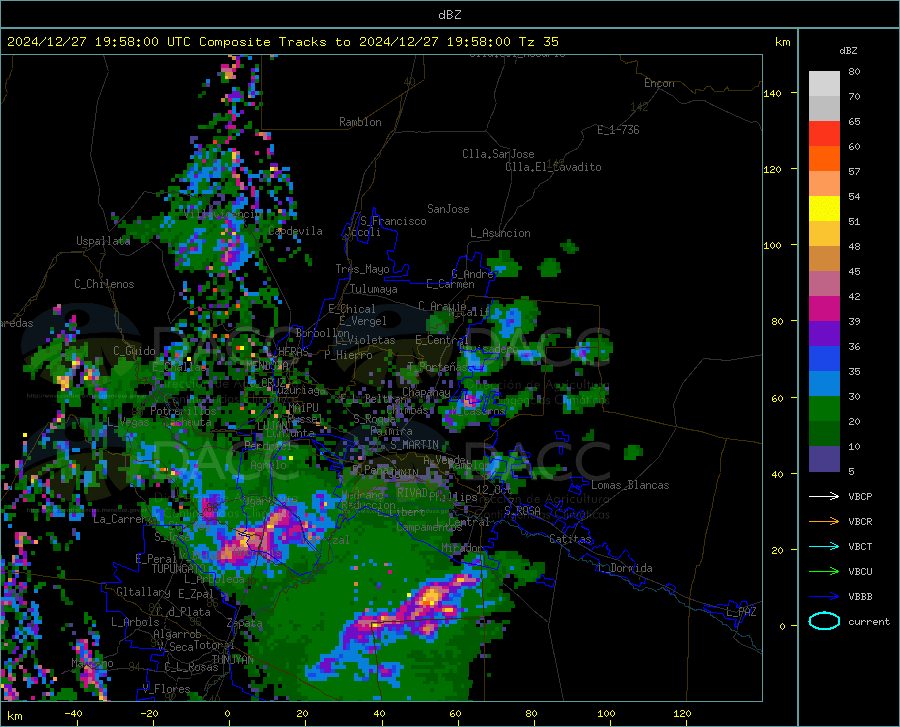Click the 'Clla.El_Cavadito' map label
Screen dimensions: 900x727
(553, 167)
